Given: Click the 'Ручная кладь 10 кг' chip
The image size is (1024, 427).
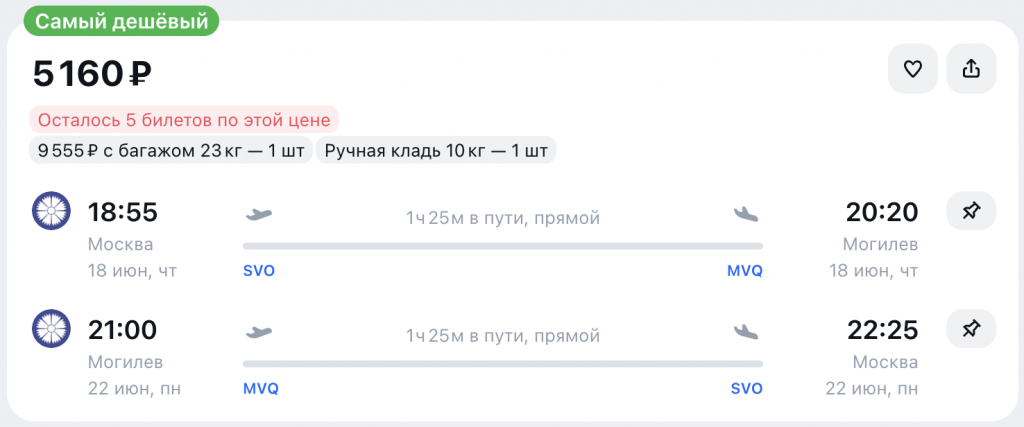Looking at the screenshot, I should tap(436, 152).
